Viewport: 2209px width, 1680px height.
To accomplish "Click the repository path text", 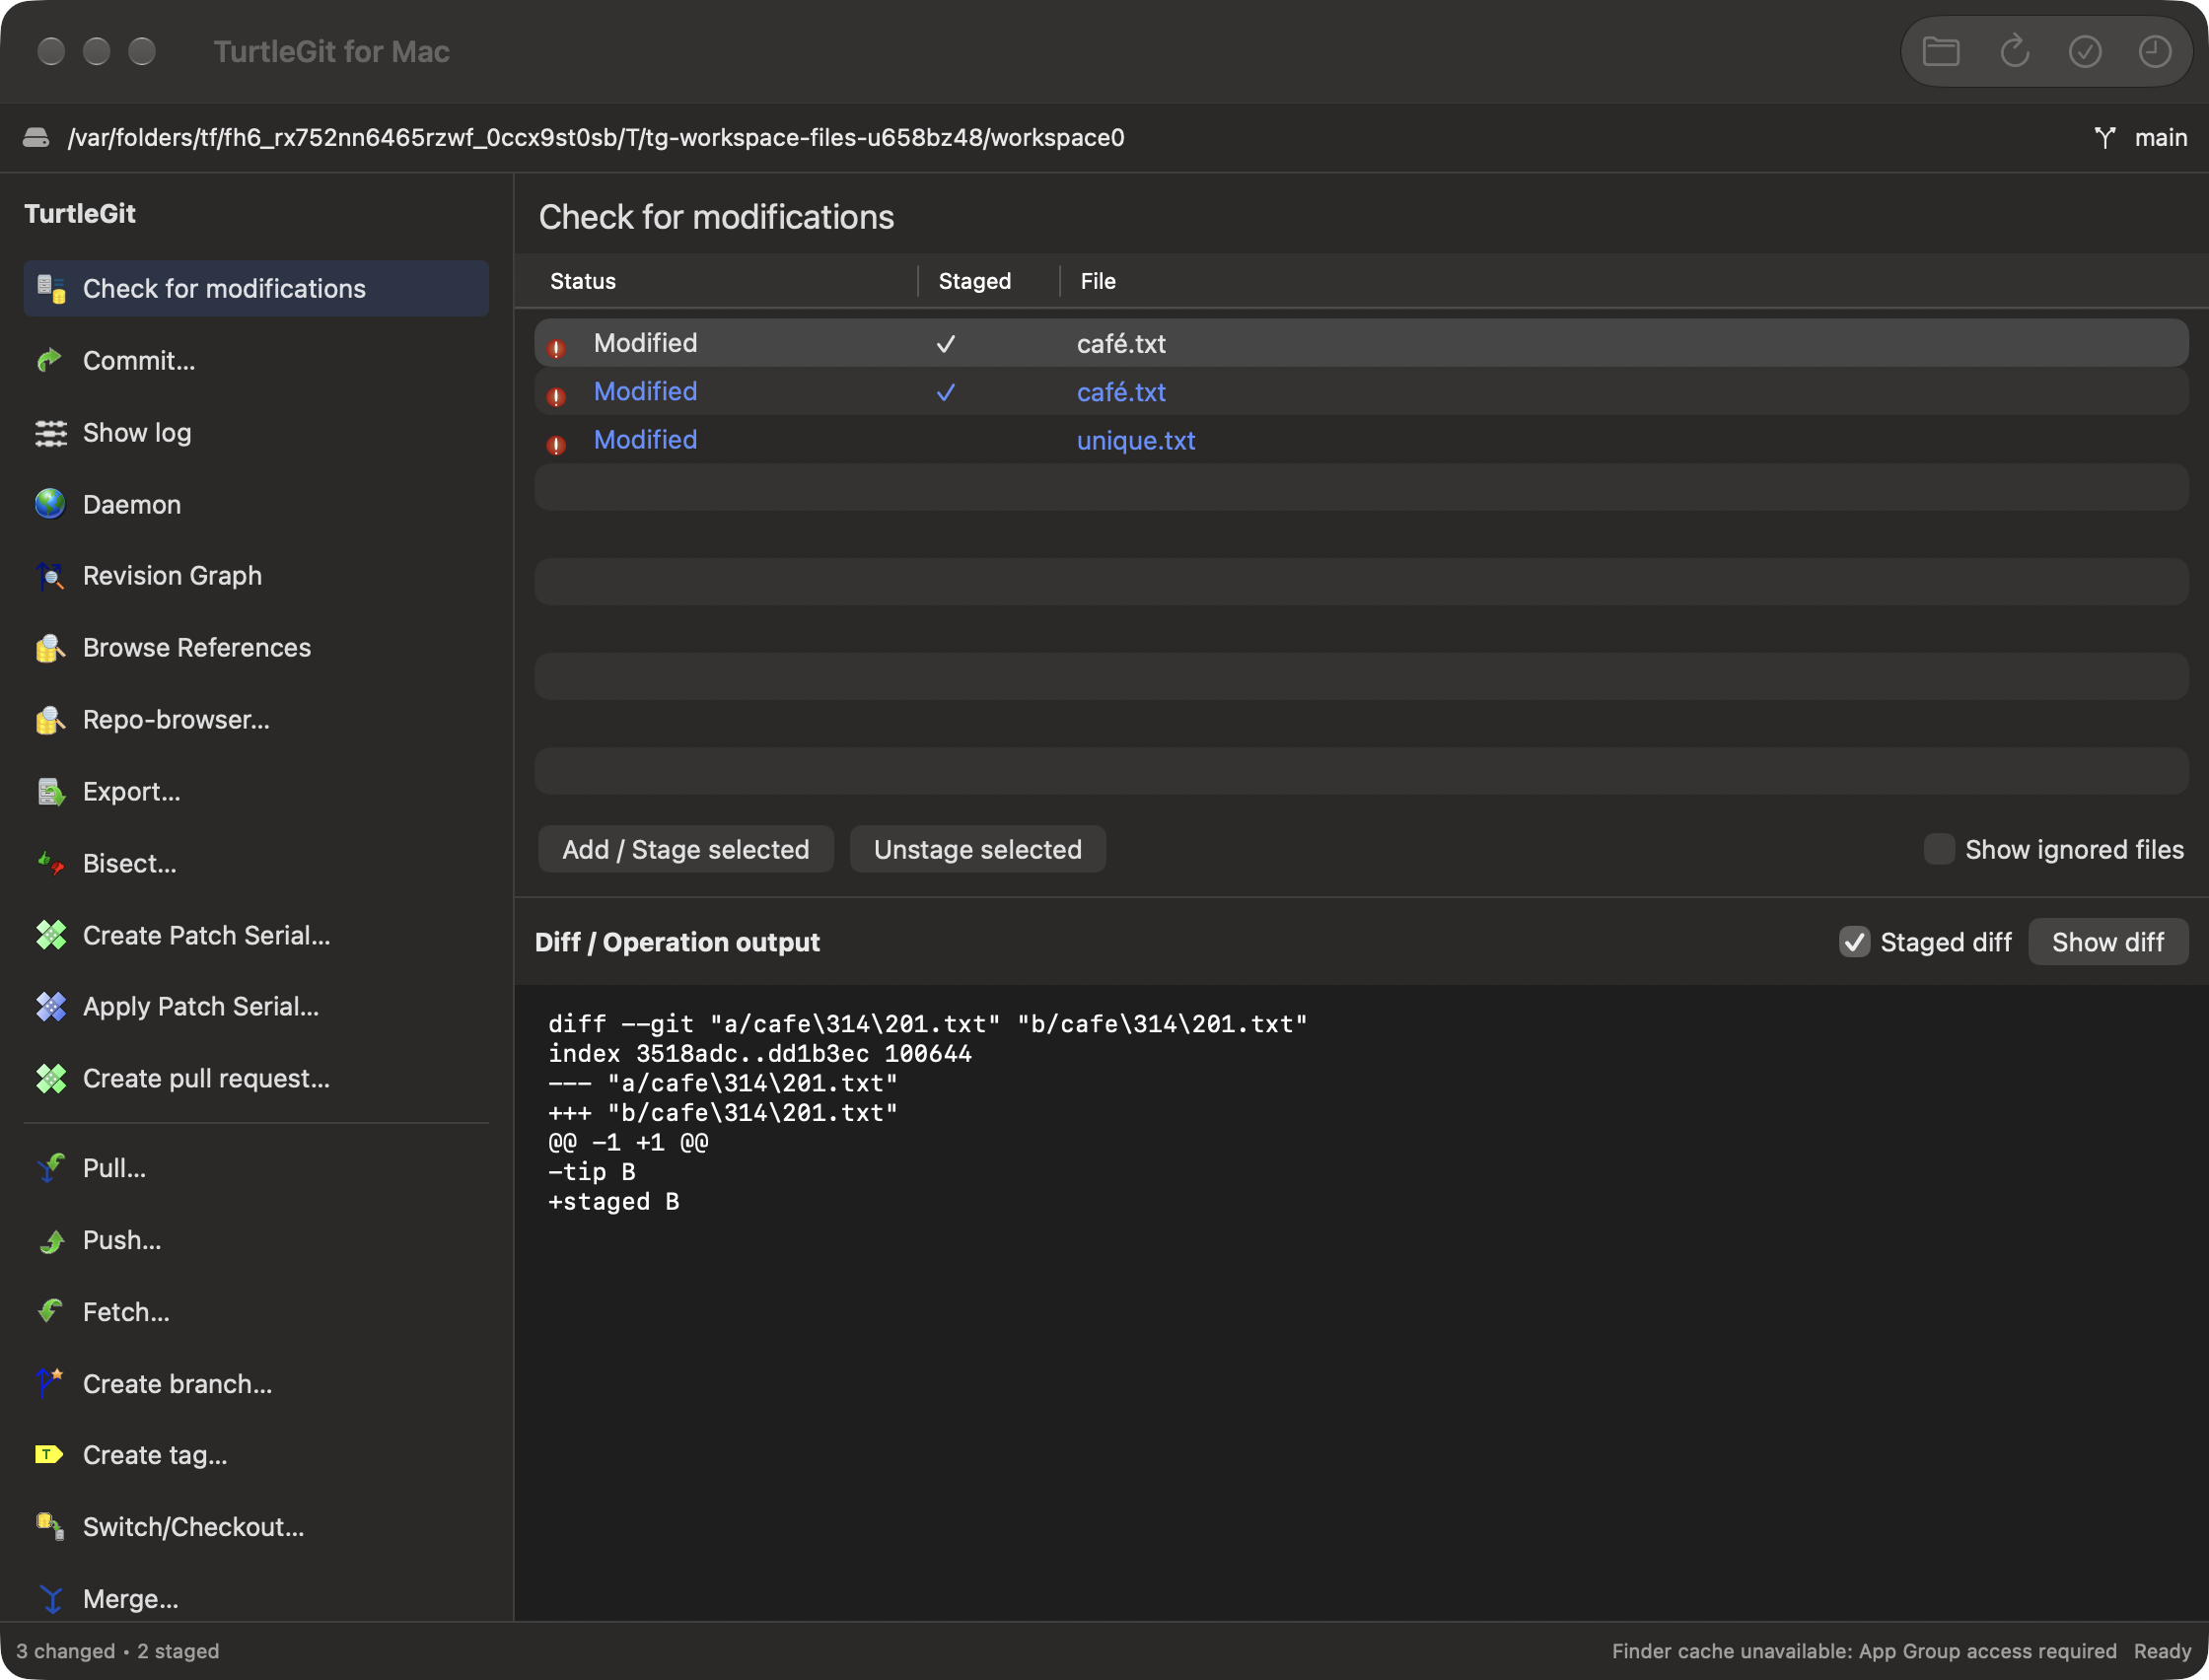I will coord(596,138).
